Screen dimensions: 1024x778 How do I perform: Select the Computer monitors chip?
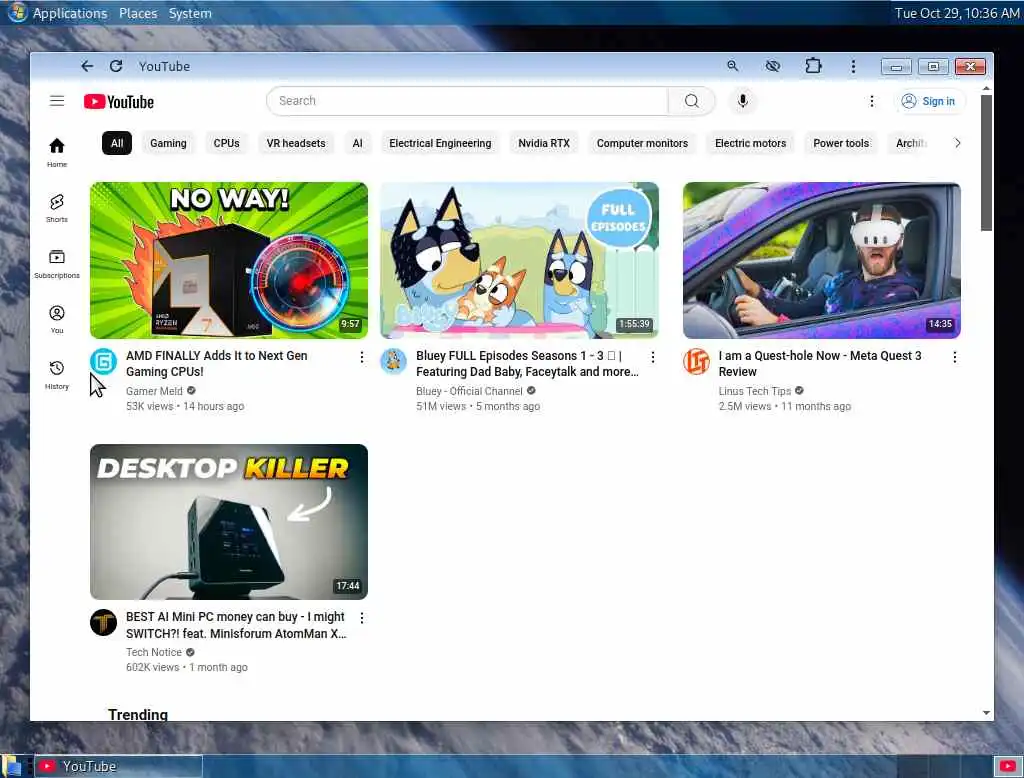click(642, 143)
